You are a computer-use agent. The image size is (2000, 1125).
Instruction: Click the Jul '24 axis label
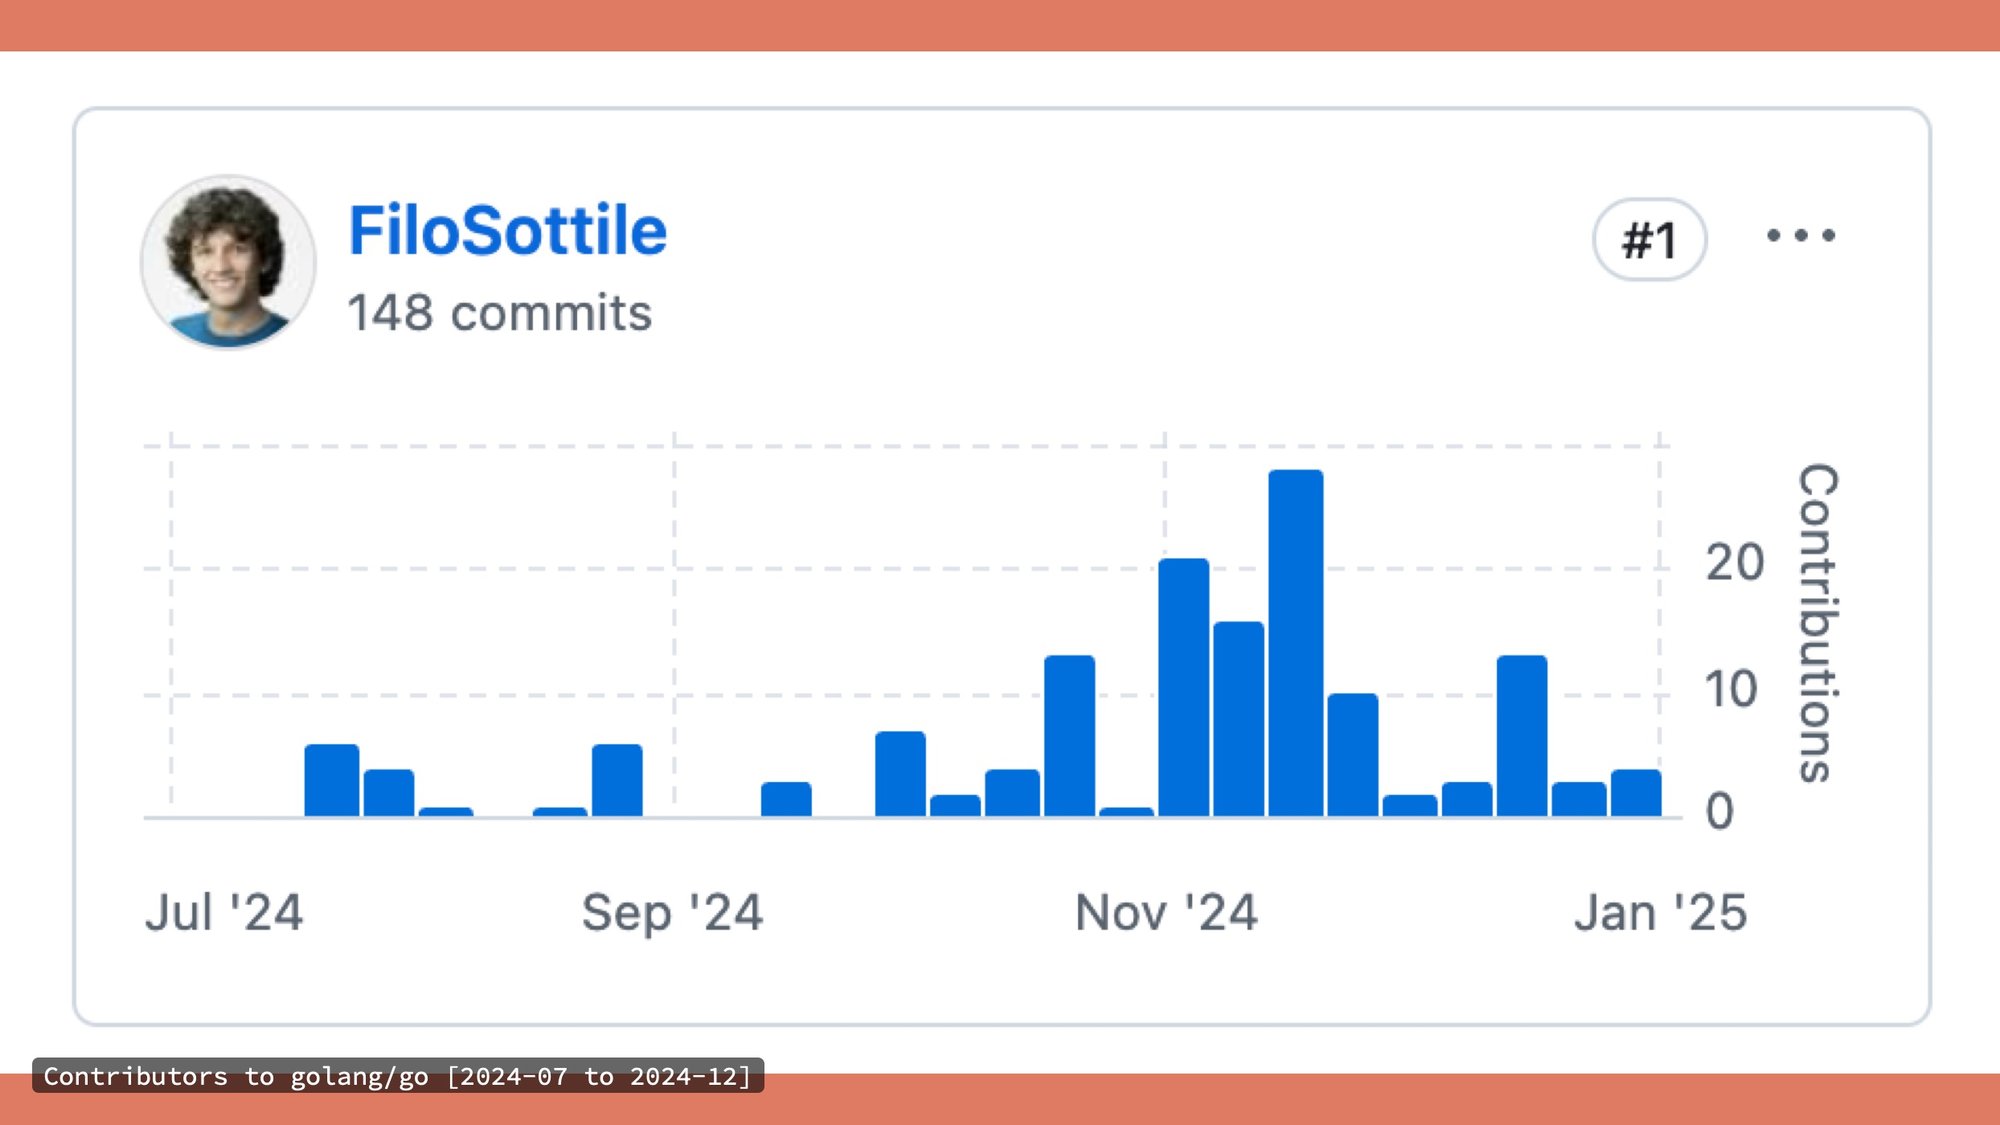point(223,912)
